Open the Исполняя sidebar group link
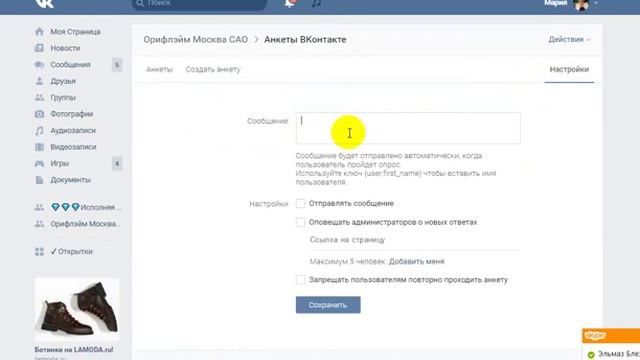The height and width of the screenshot is (360, 640). [x=86, y=207]
